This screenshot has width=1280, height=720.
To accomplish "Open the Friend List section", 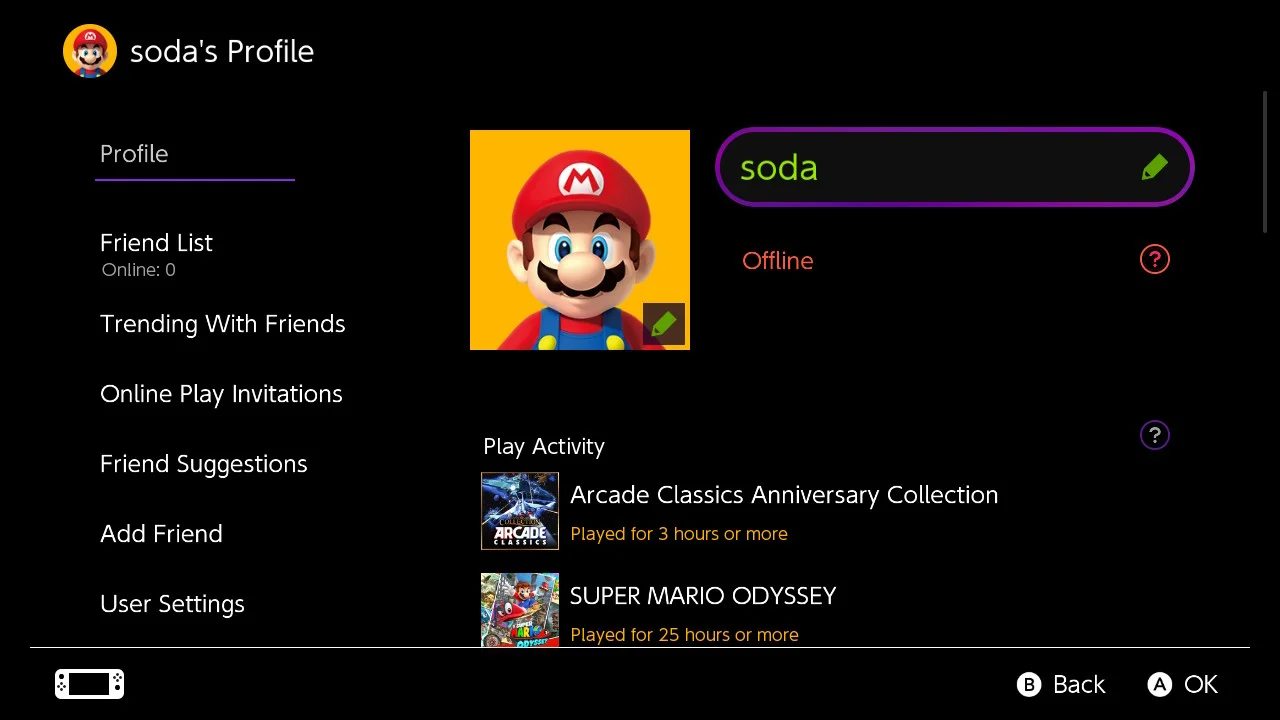I will click(156, 243).
